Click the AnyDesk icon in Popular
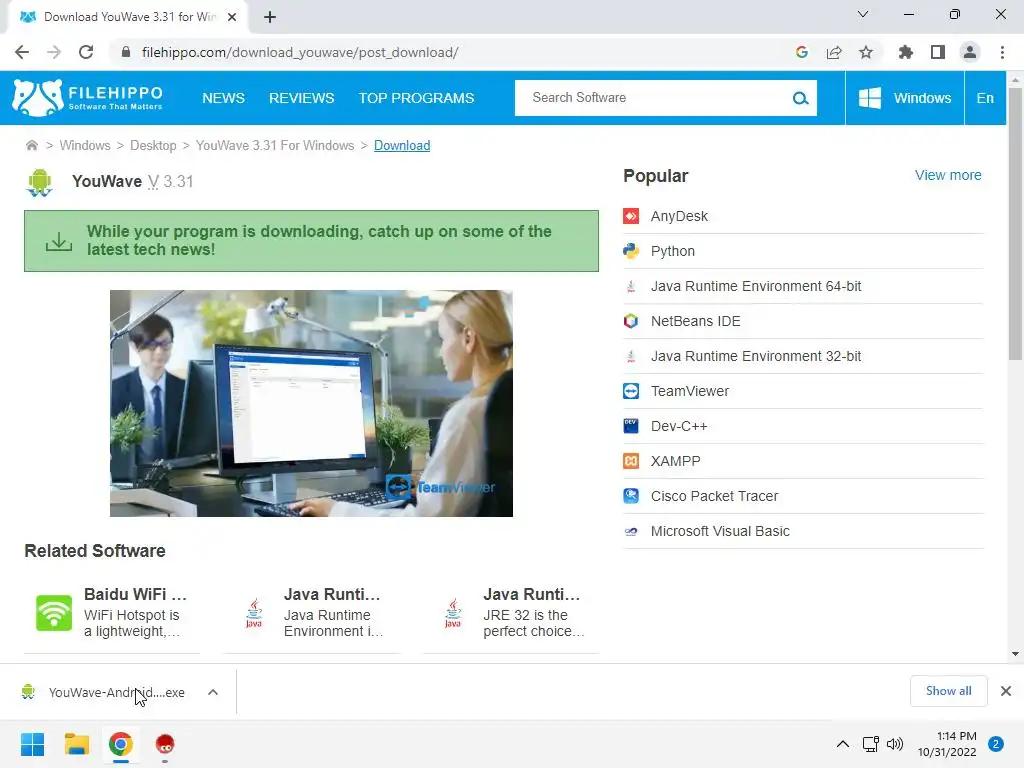Image resolution: width=1024 pixels, height=768 pixels. (x=631, y=216)
